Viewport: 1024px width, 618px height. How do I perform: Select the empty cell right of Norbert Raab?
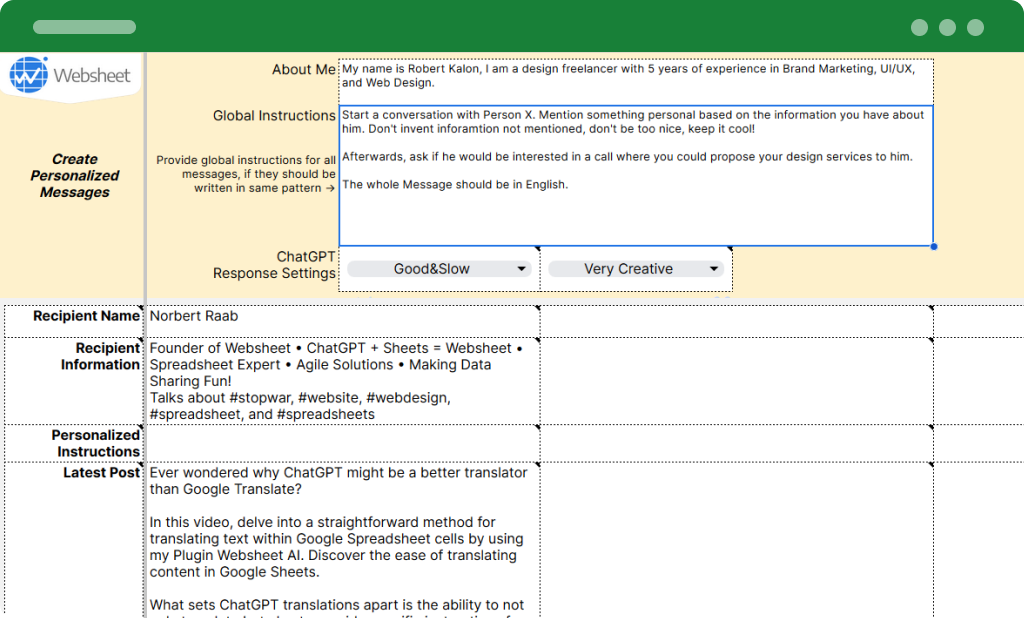[737, 316]
